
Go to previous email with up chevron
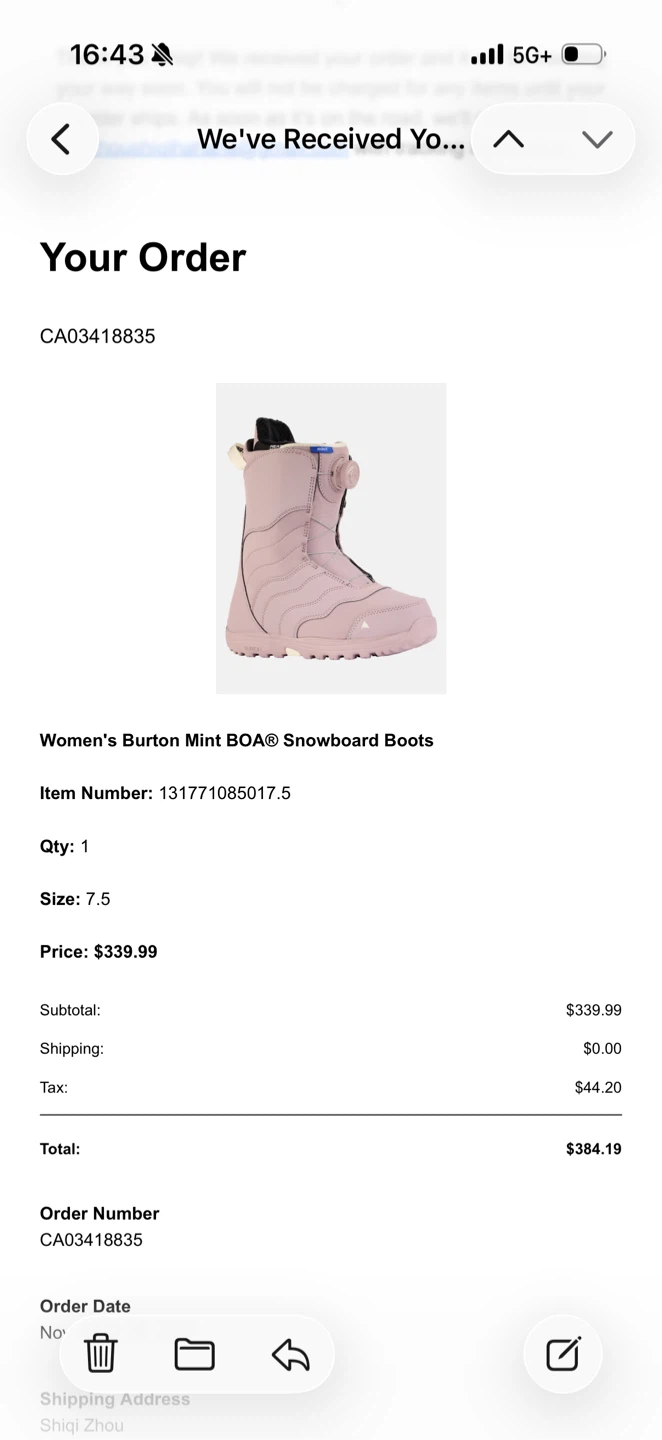click(x=509, y=139)
